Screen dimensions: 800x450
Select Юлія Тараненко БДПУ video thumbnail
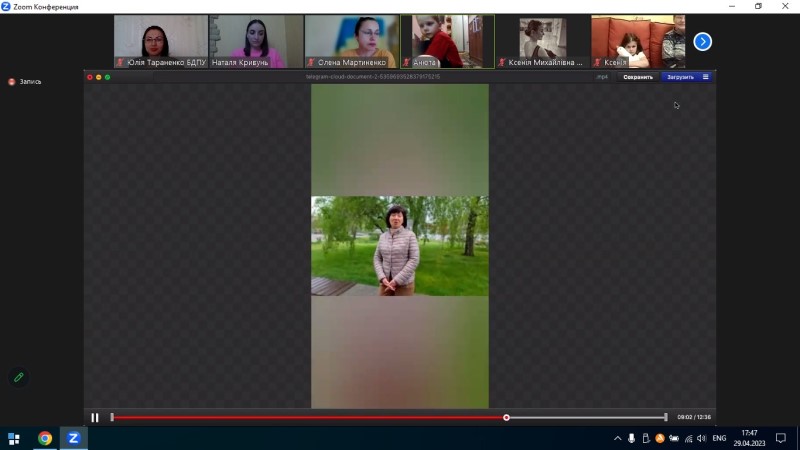click(x=161, y=41)
